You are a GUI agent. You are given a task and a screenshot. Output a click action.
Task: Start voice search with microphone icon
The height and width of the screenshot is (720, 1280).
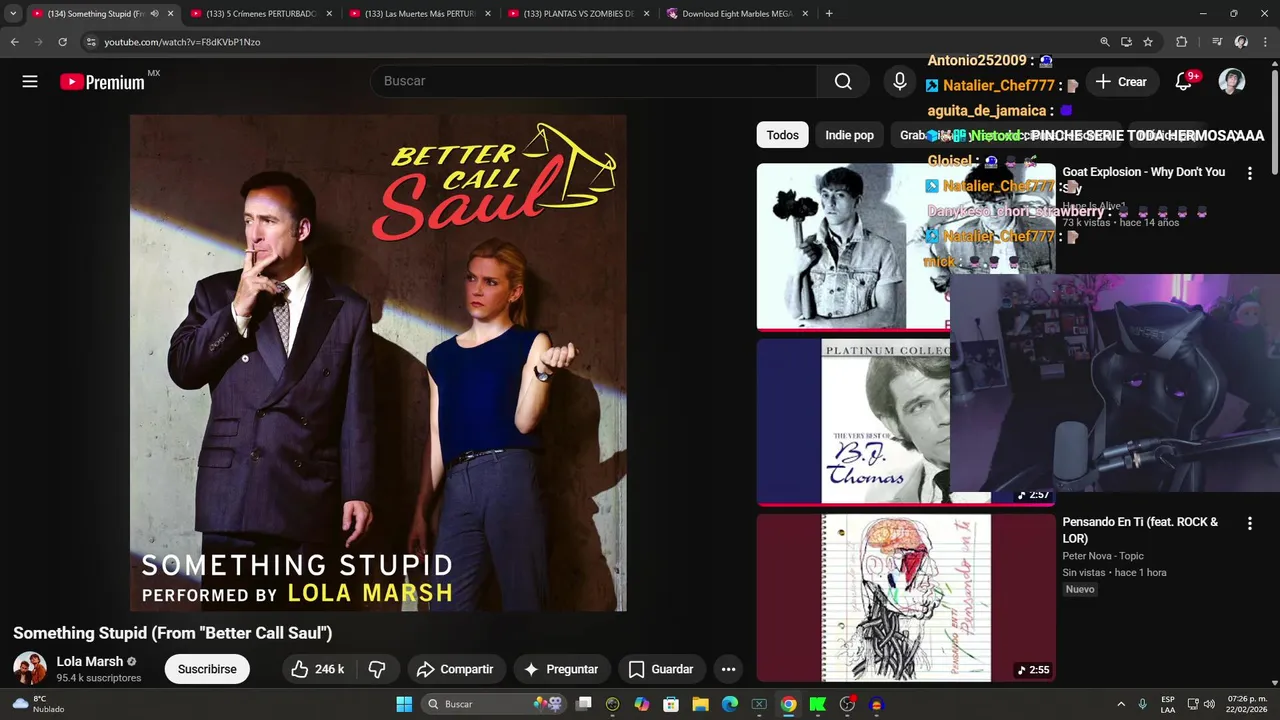pos(900,81)
